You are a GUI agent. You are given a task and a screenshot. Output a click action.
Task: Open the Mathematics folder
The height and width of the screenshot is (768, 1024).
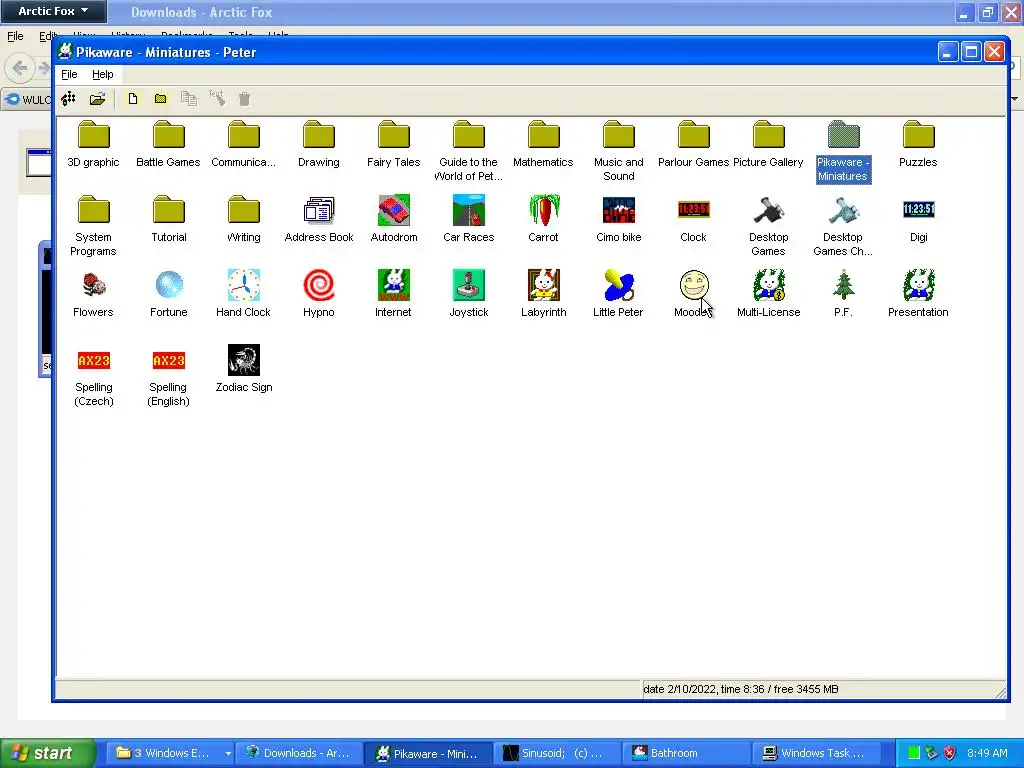(543, 144)
